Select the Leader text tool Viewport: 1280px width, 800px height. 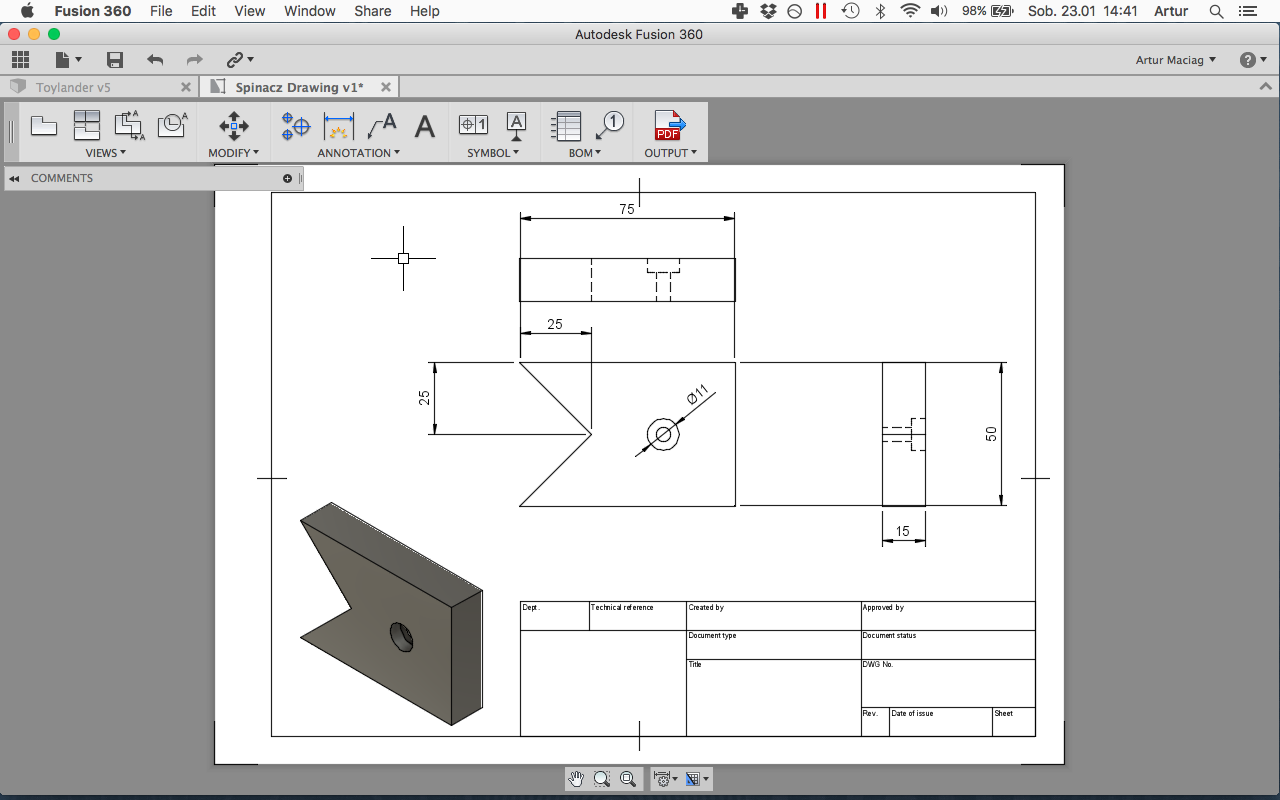382,126
